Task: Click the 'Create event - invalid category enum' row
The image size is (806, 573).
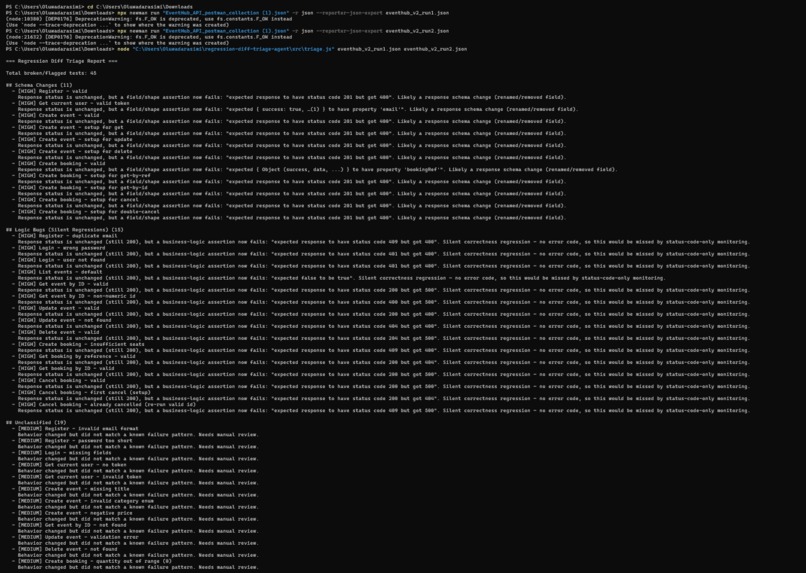Action: [83, 501]
